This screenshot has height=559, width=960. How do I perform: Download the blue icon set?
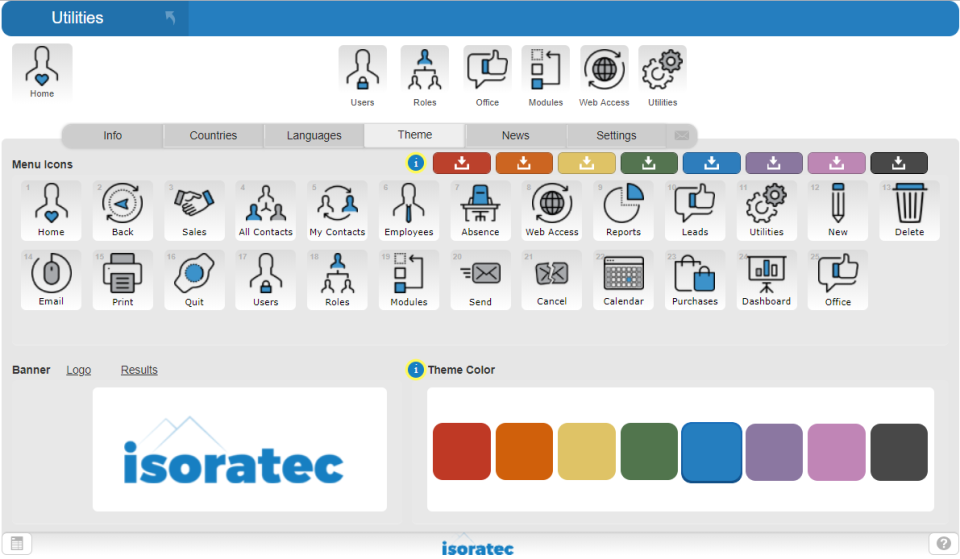tap(711, 163)
